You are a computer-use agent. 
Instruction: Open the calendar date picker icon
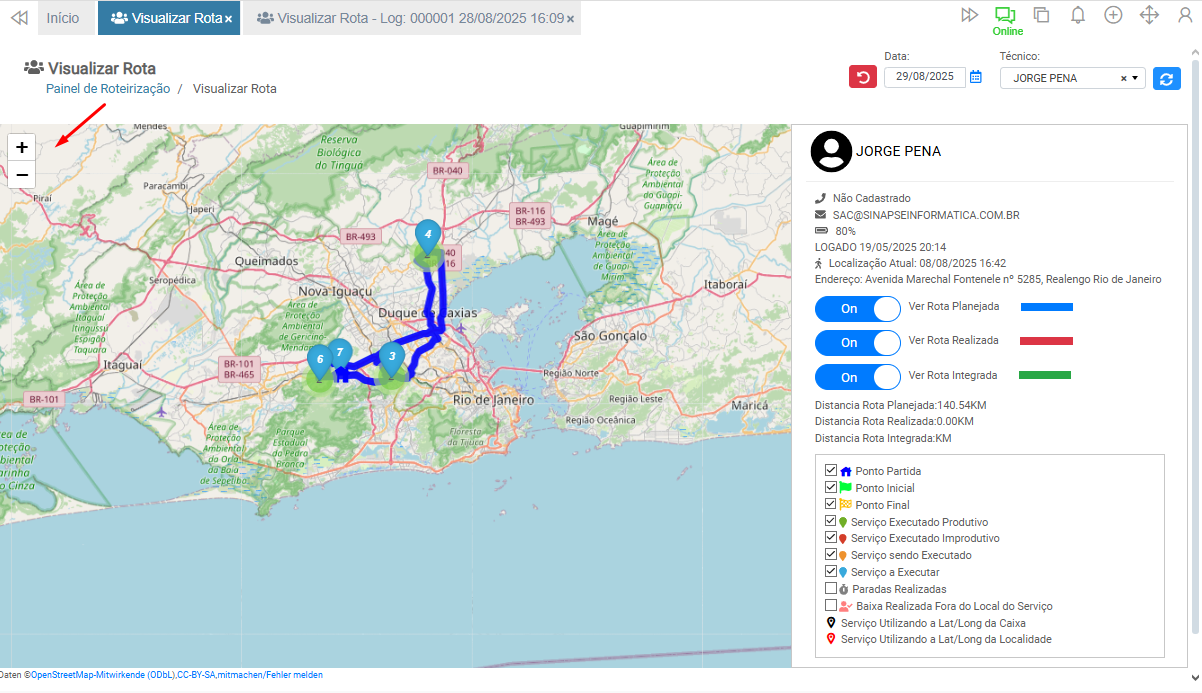click(976, 77)
